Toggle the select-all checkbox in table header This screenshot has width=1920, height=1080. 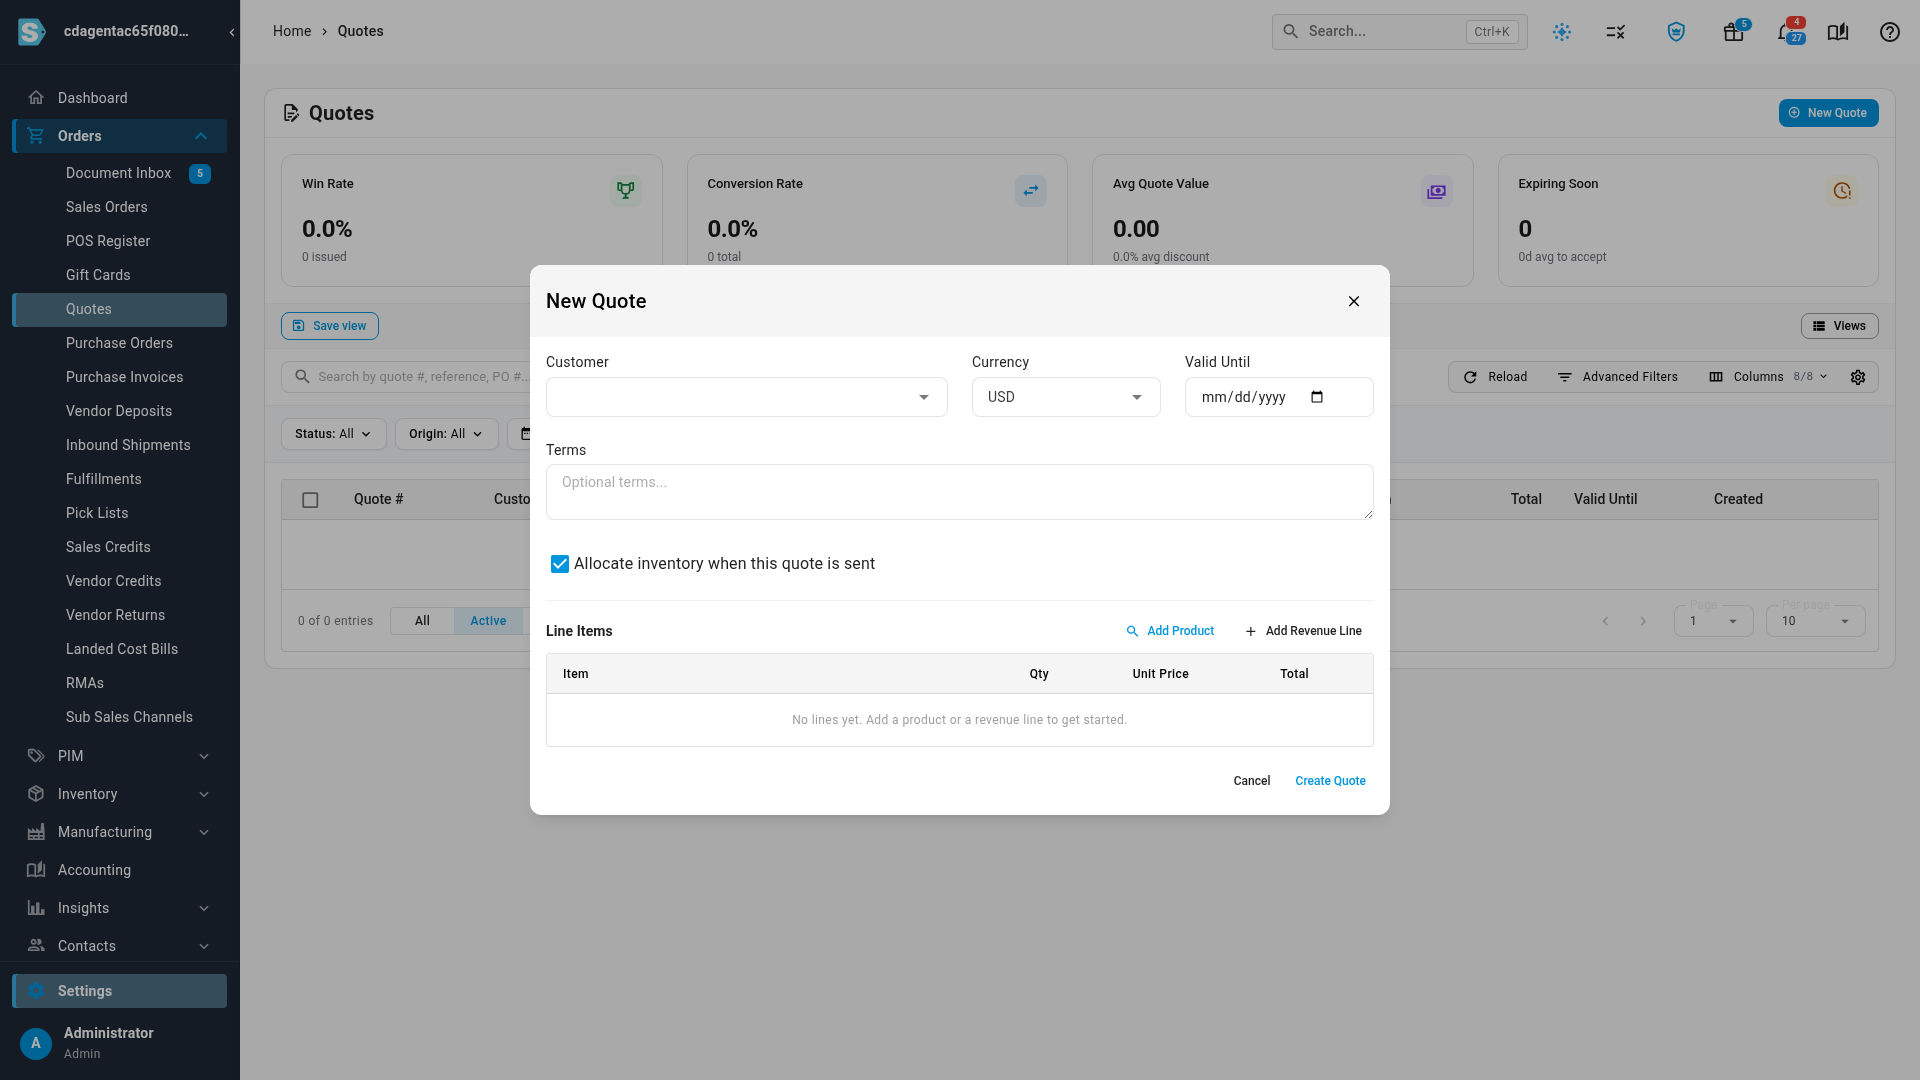coord(310,500)
